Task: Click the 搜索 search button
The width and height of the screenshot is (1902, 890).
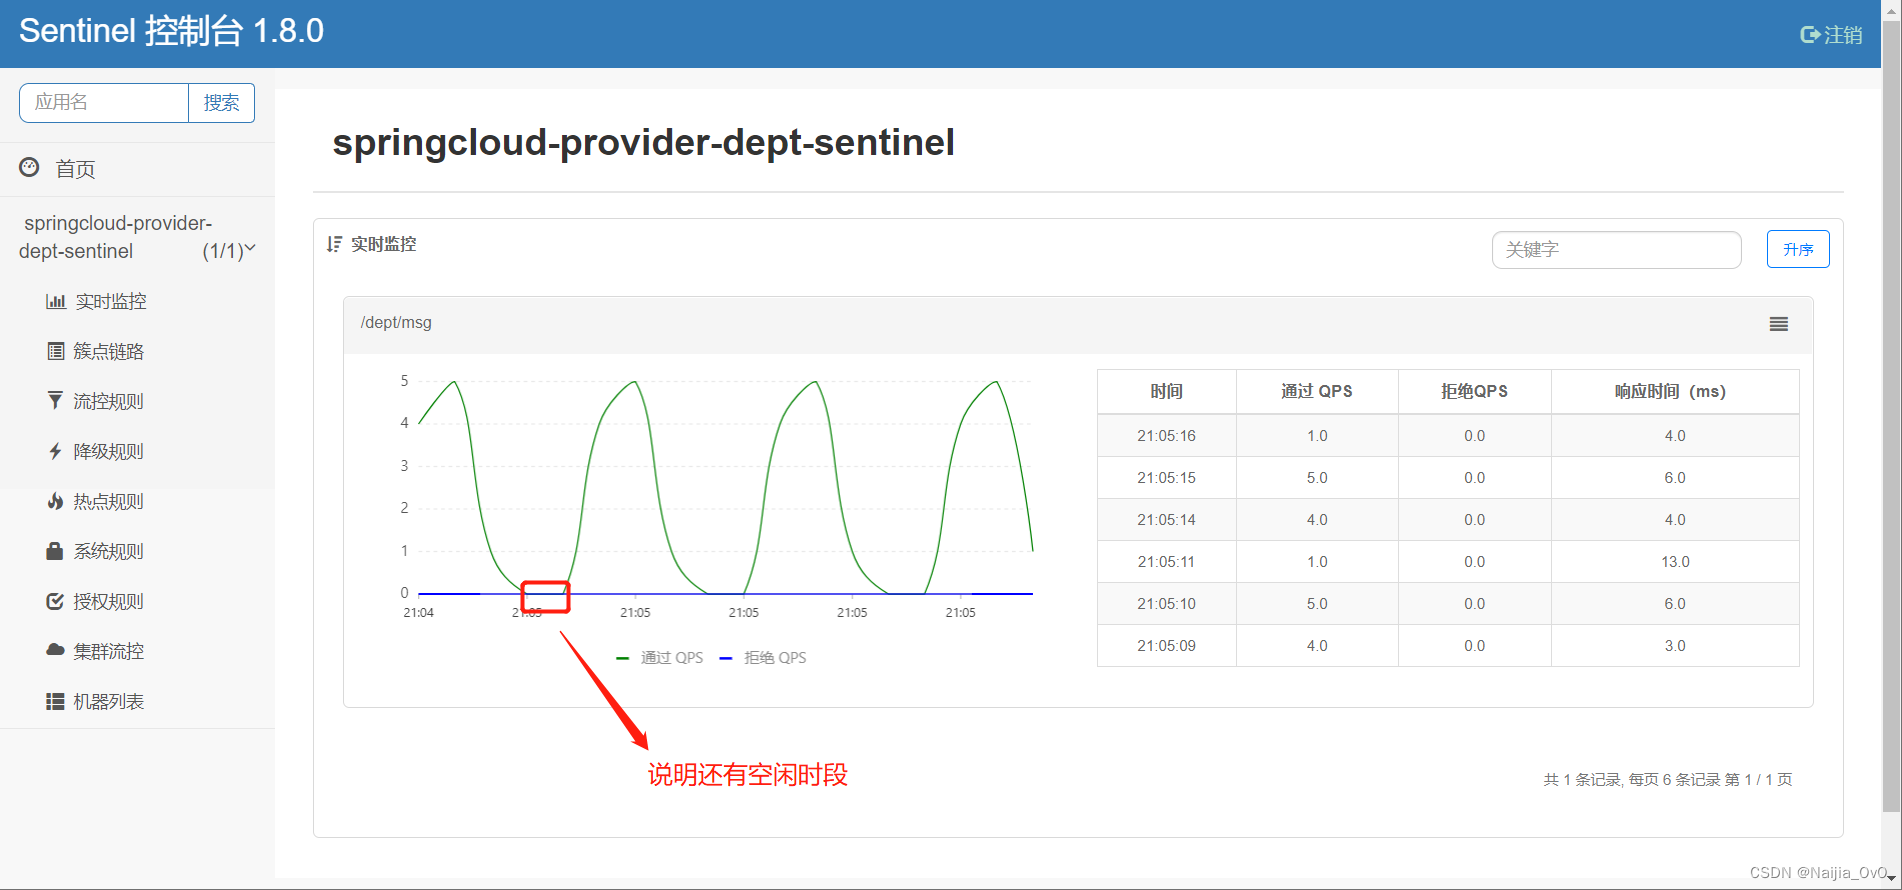Action: point(221,103)
